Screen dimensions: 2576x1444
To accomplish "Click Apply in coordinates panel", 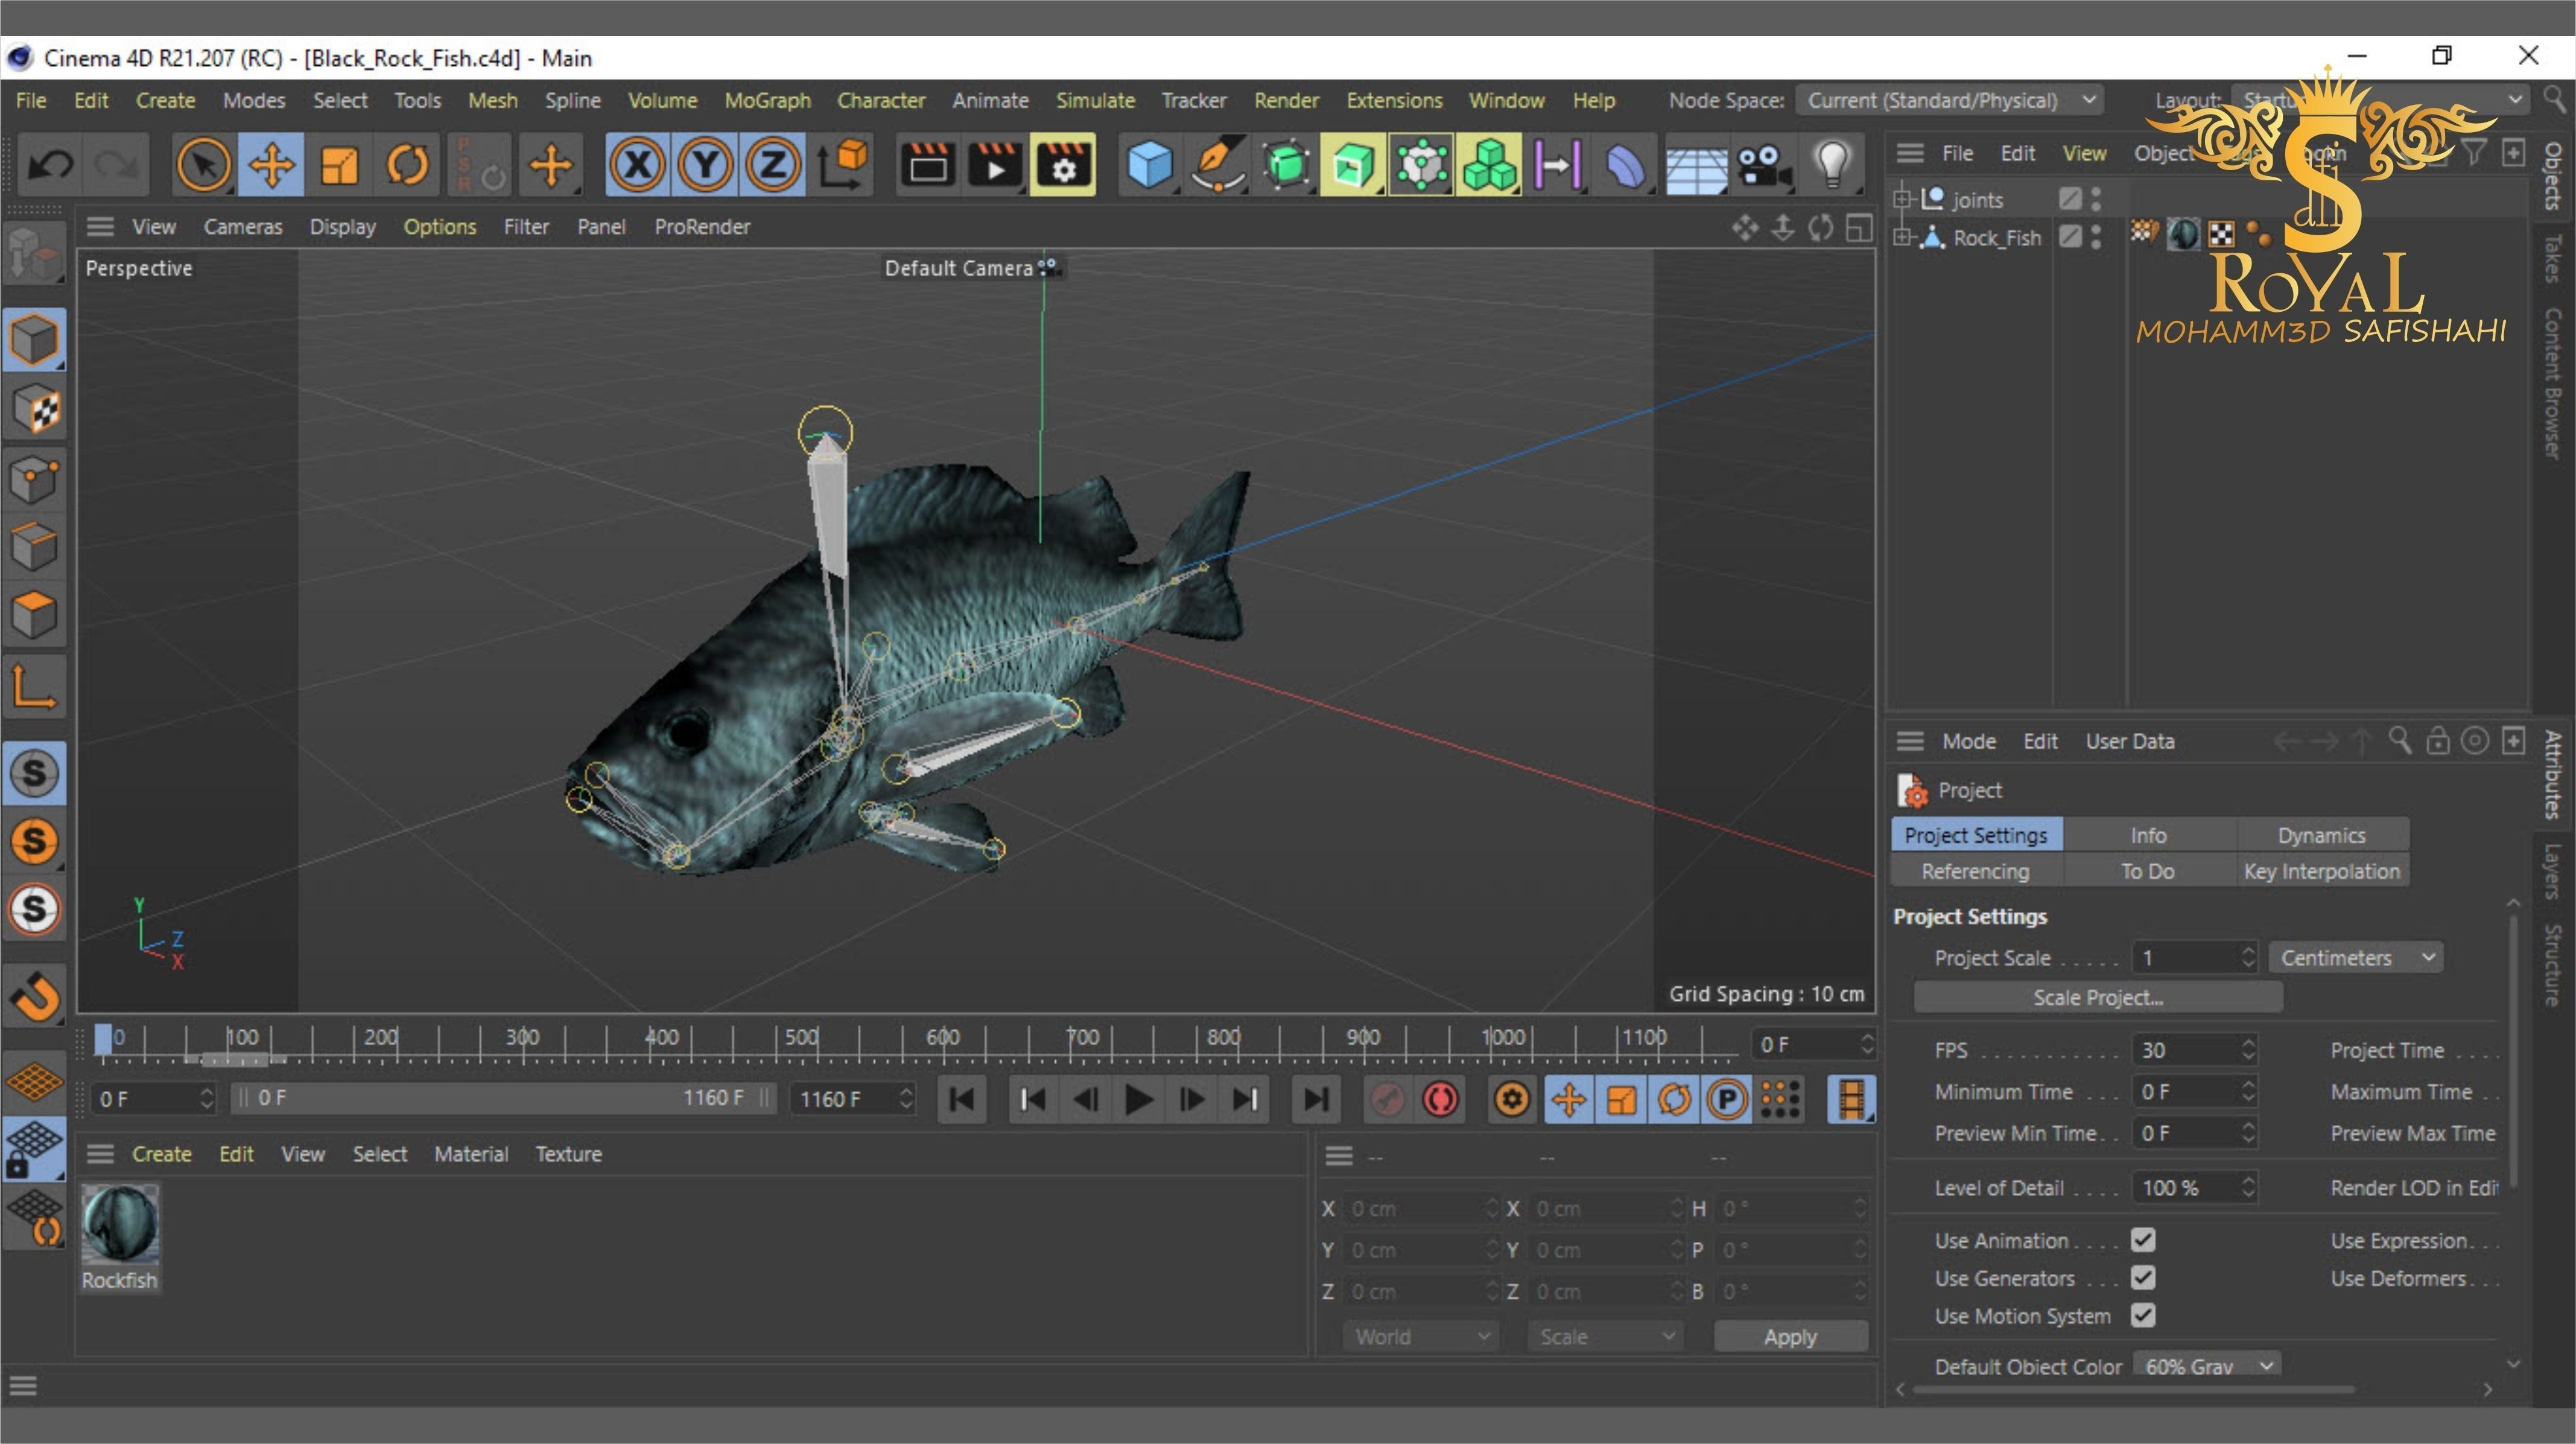I will 1789,1337.
